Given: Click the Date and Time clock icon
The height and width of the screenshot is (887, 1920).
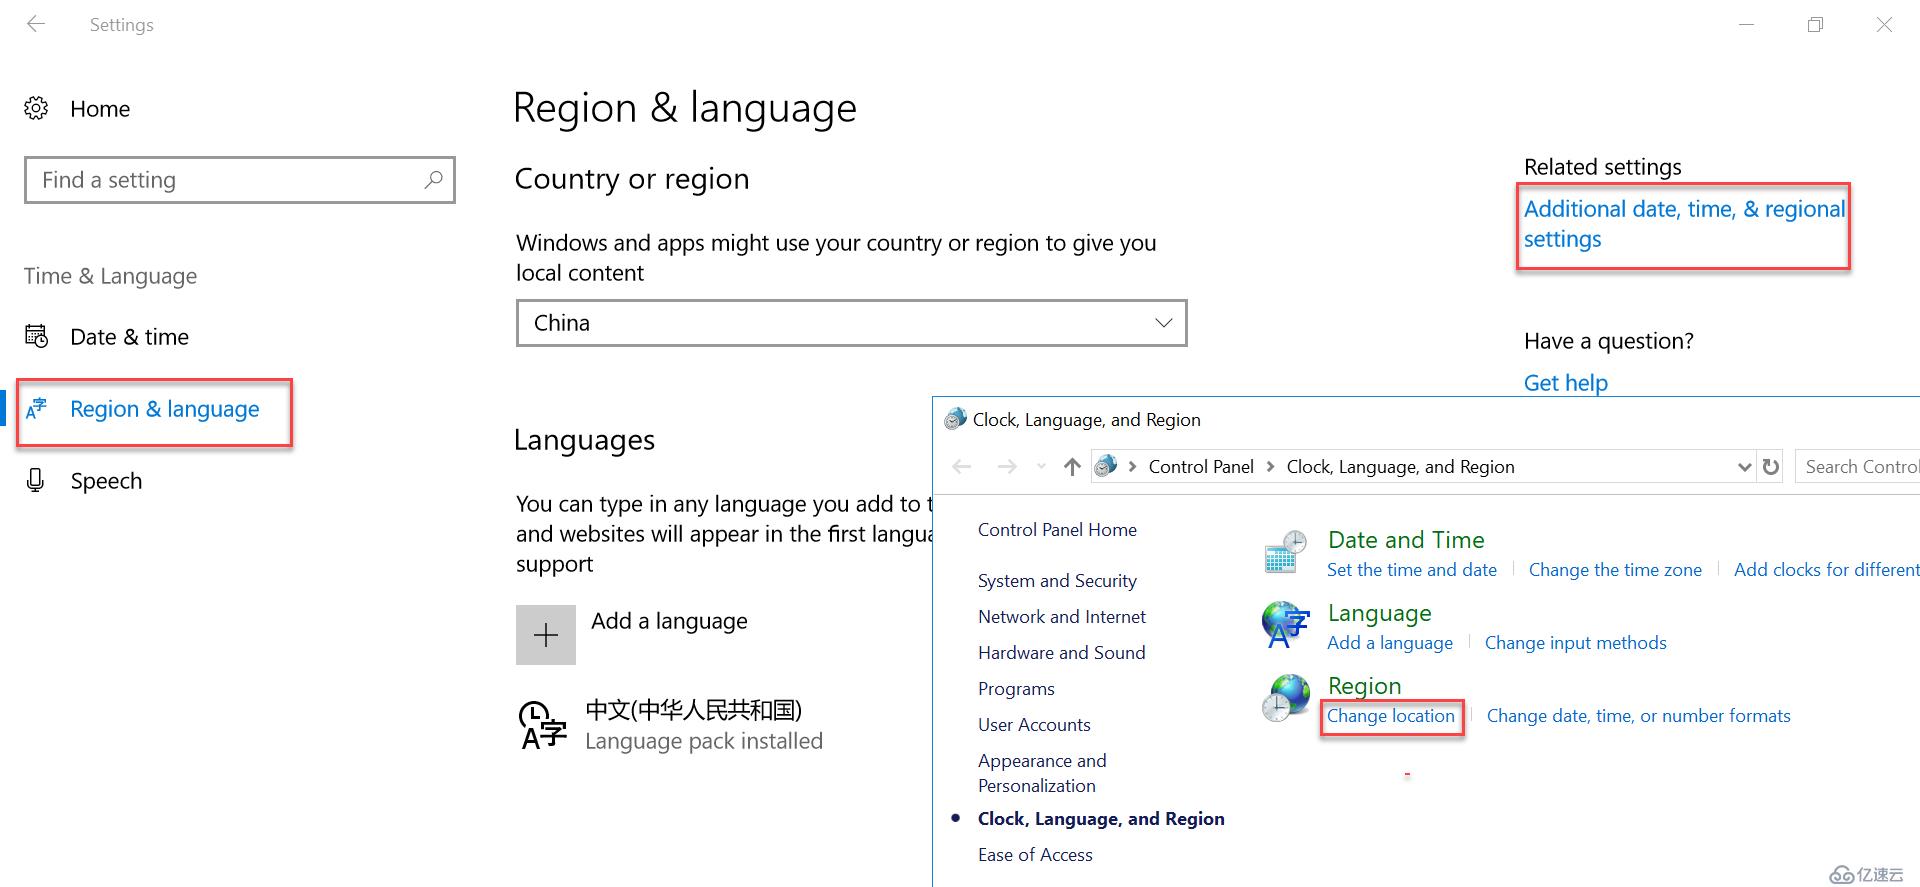Looking at the screenshot, I should click(1285, 552).
